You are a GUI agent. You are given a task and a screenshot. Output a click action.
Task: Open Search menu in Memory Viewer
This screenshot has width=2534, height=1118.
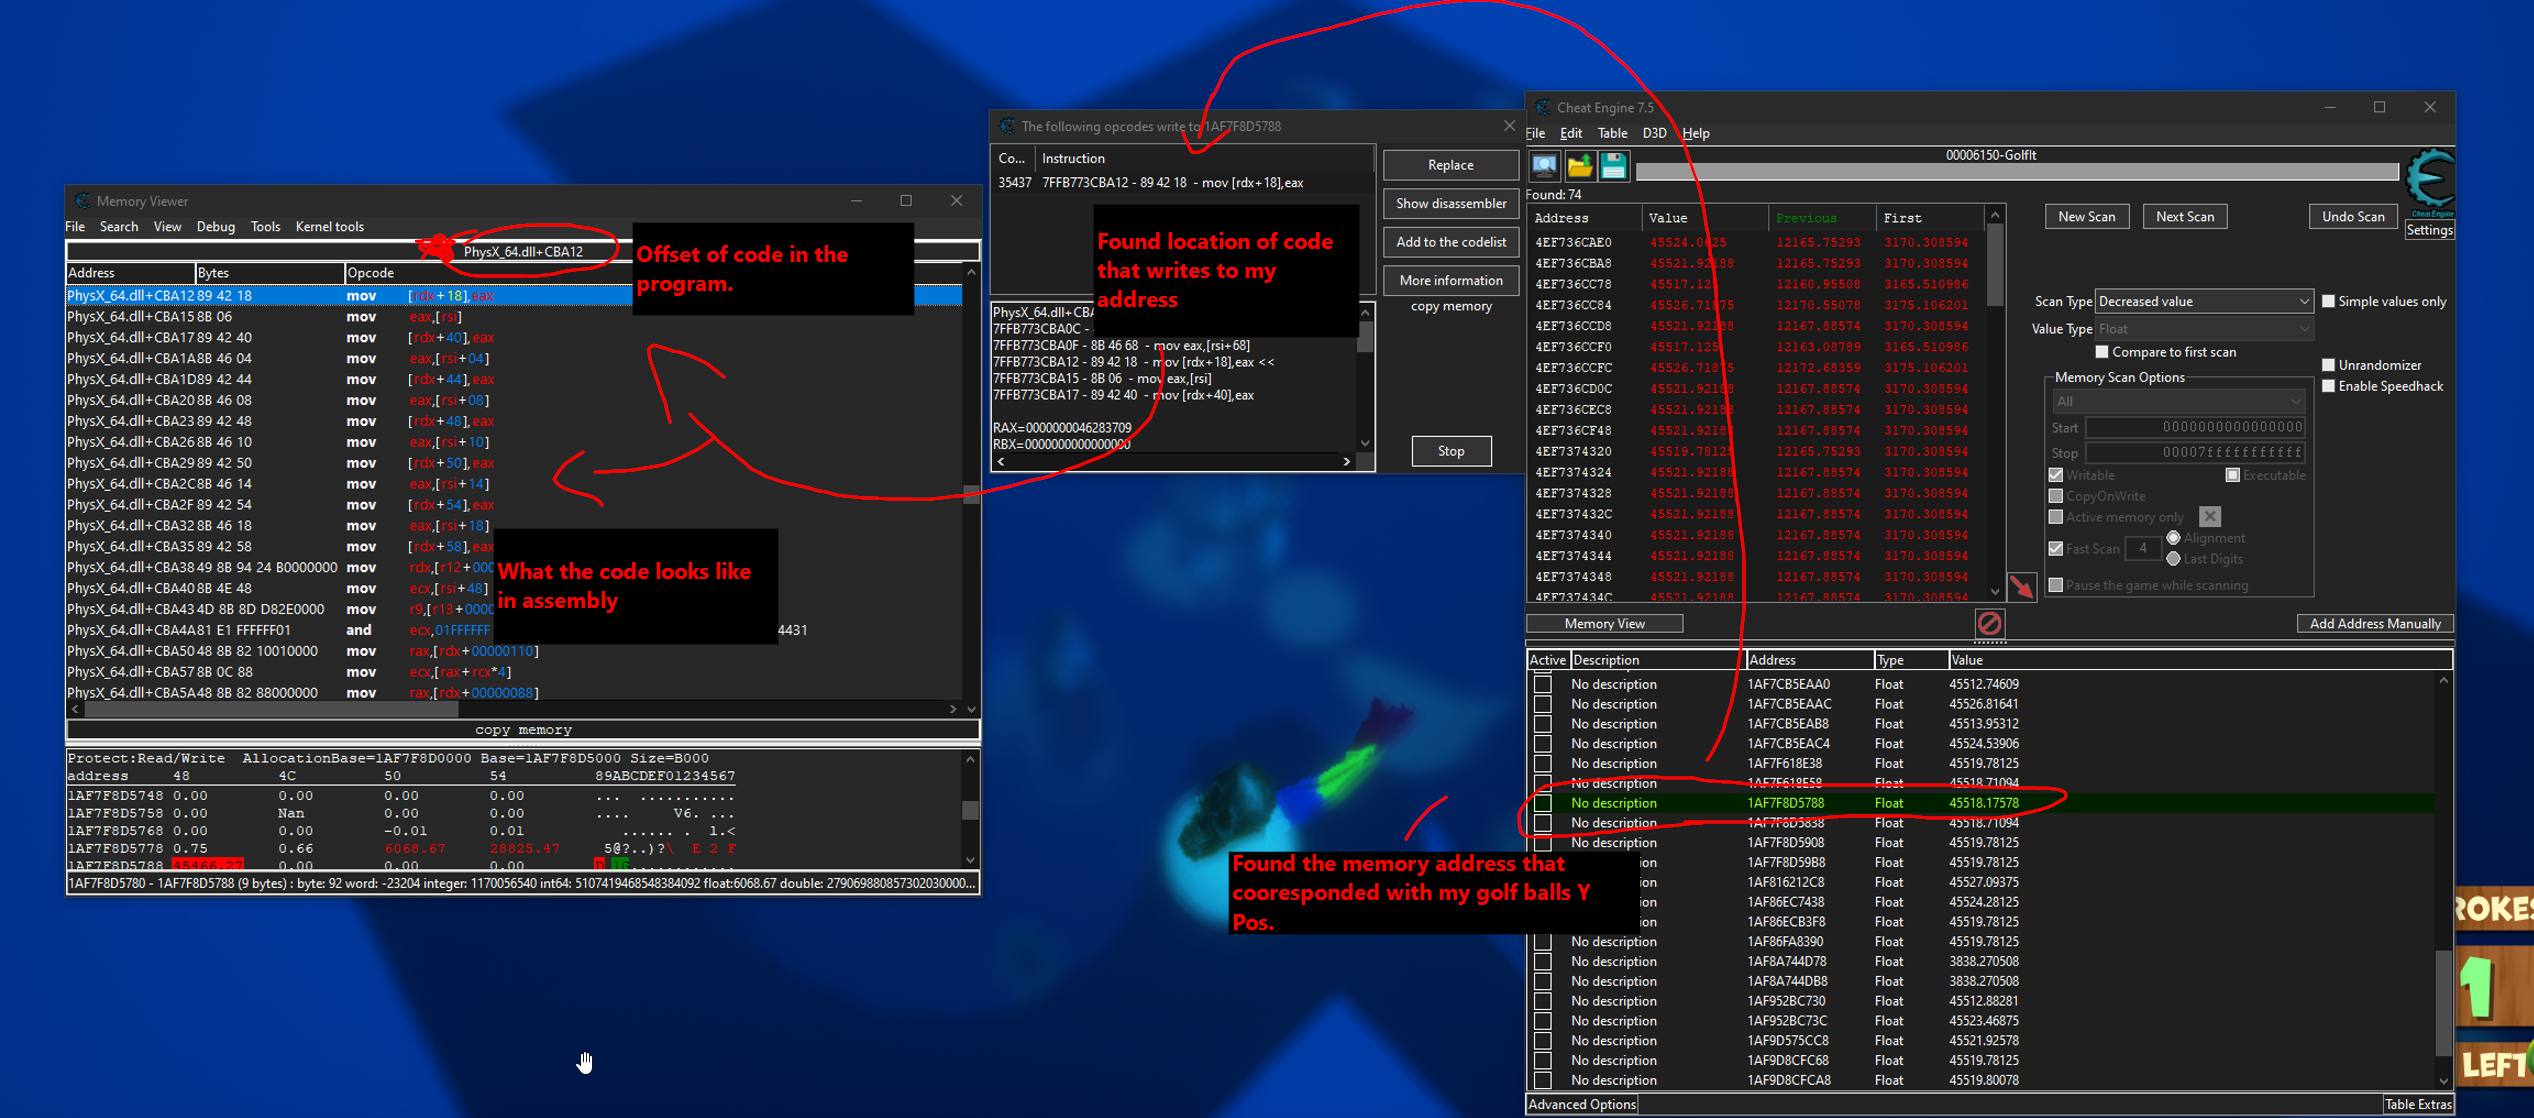[119, 227]
